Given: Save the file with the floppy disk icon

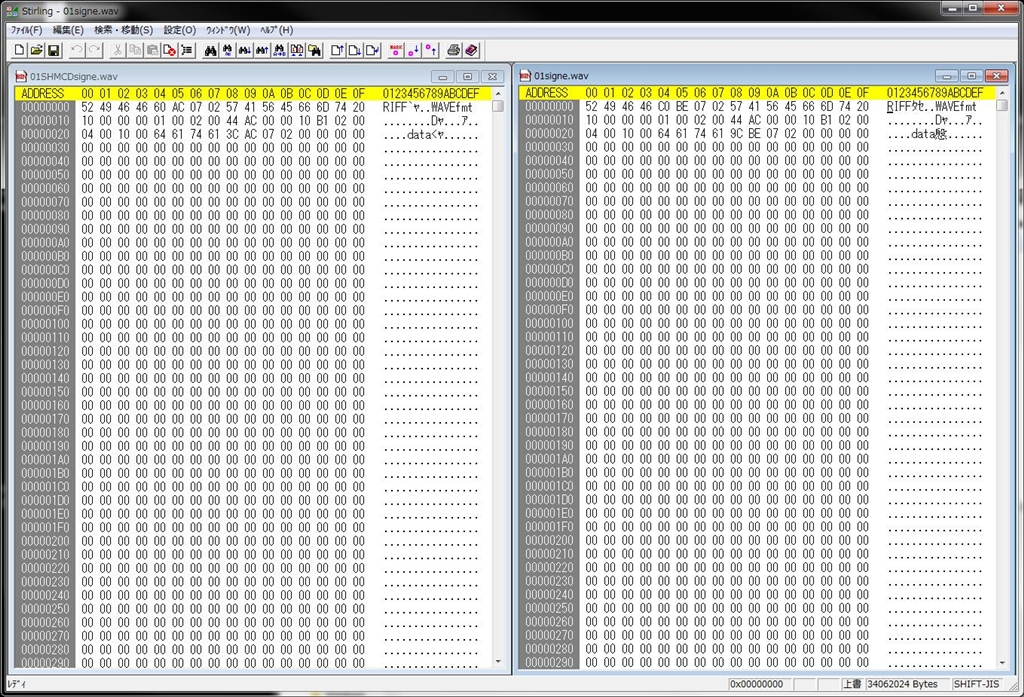Looking at the screenshot, I should 54,50.
